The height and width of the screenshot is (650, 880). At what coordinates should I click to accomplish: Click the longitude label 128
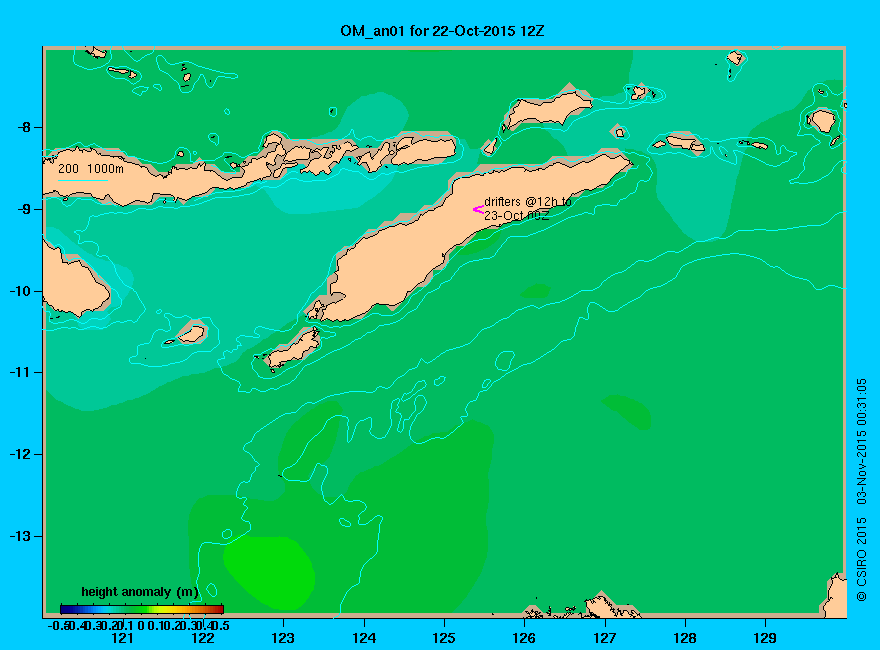(x=685, y=638)
